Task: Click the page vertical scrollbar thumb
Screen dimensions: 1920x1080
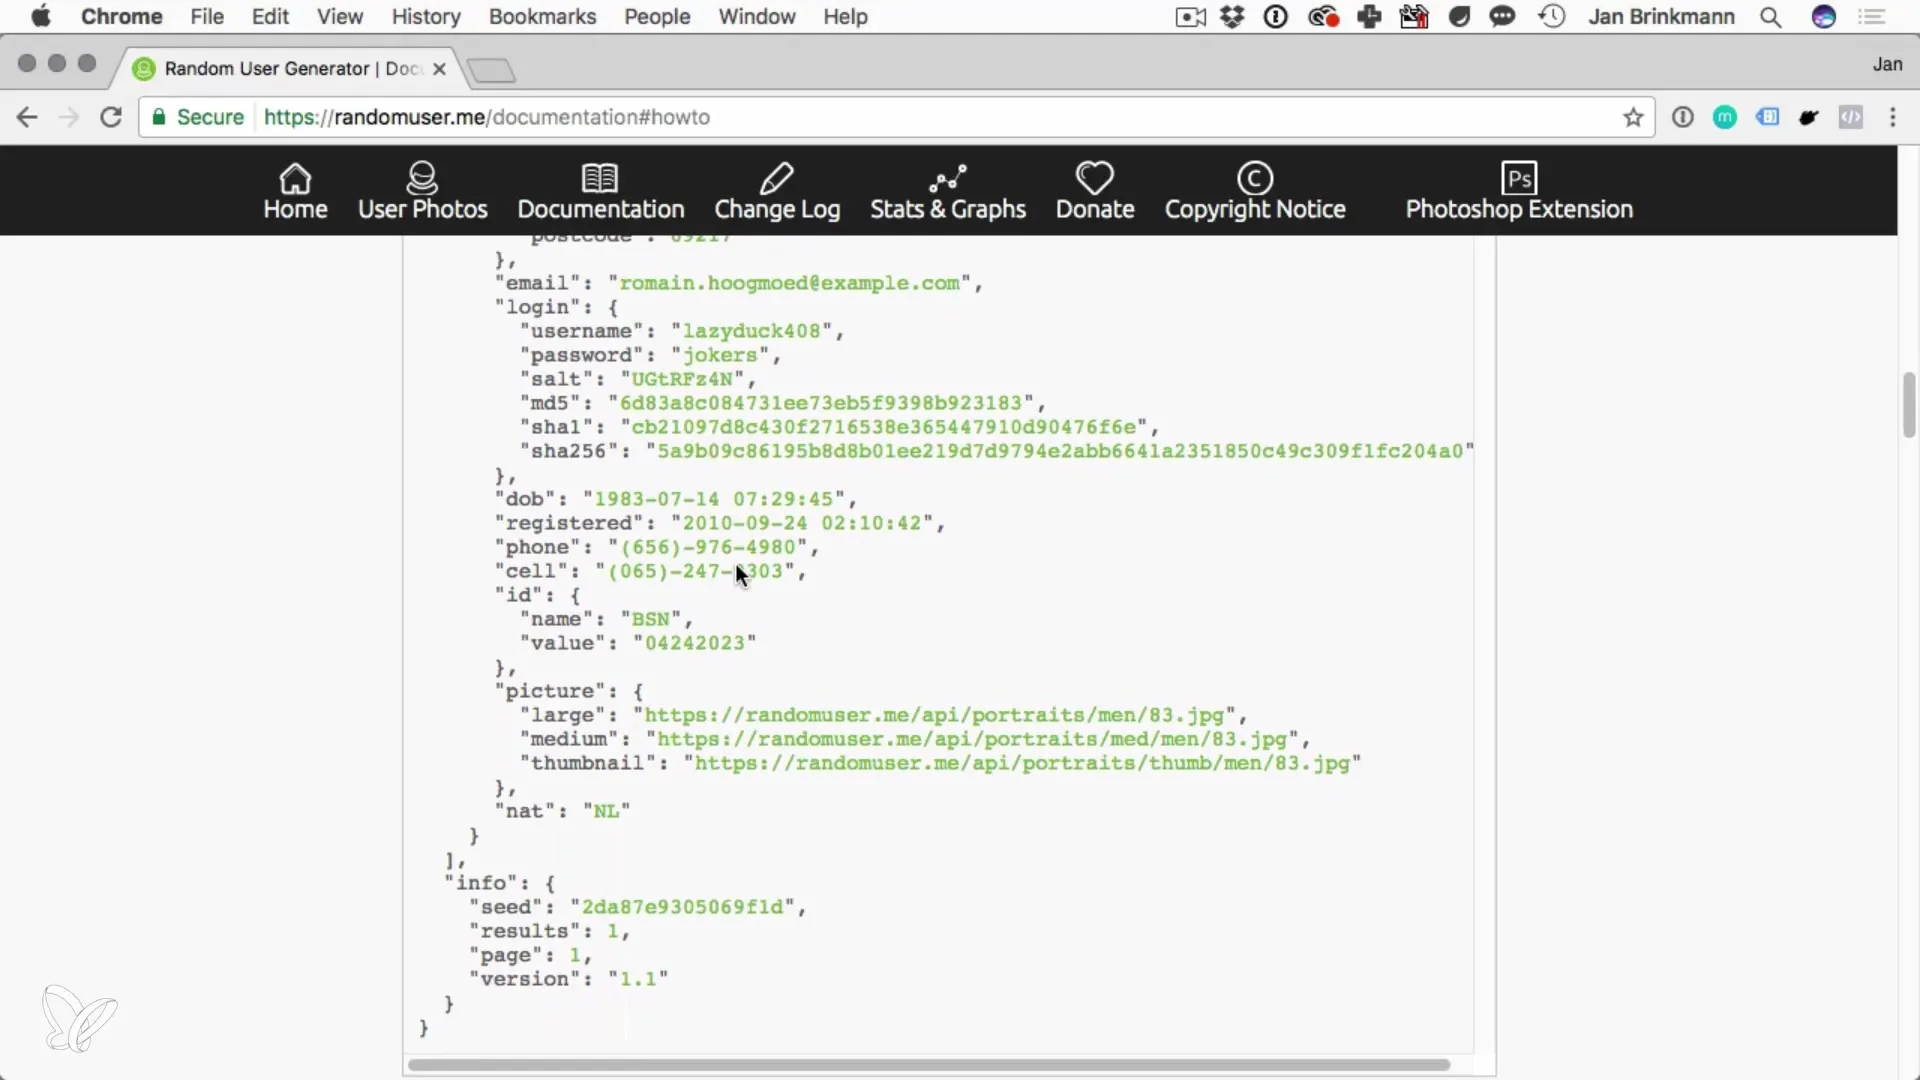Action: (x=1909, y=405)
